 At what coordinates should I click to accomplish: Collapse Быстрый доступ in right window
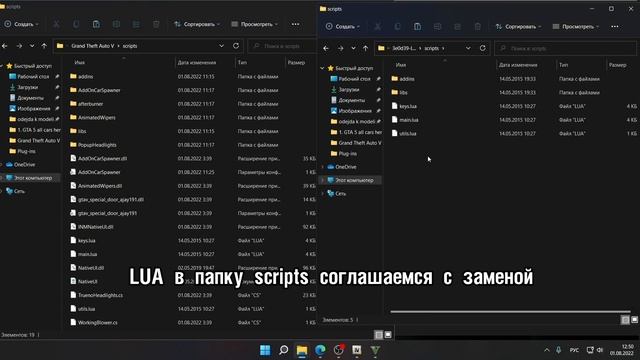tap(322, 68)
